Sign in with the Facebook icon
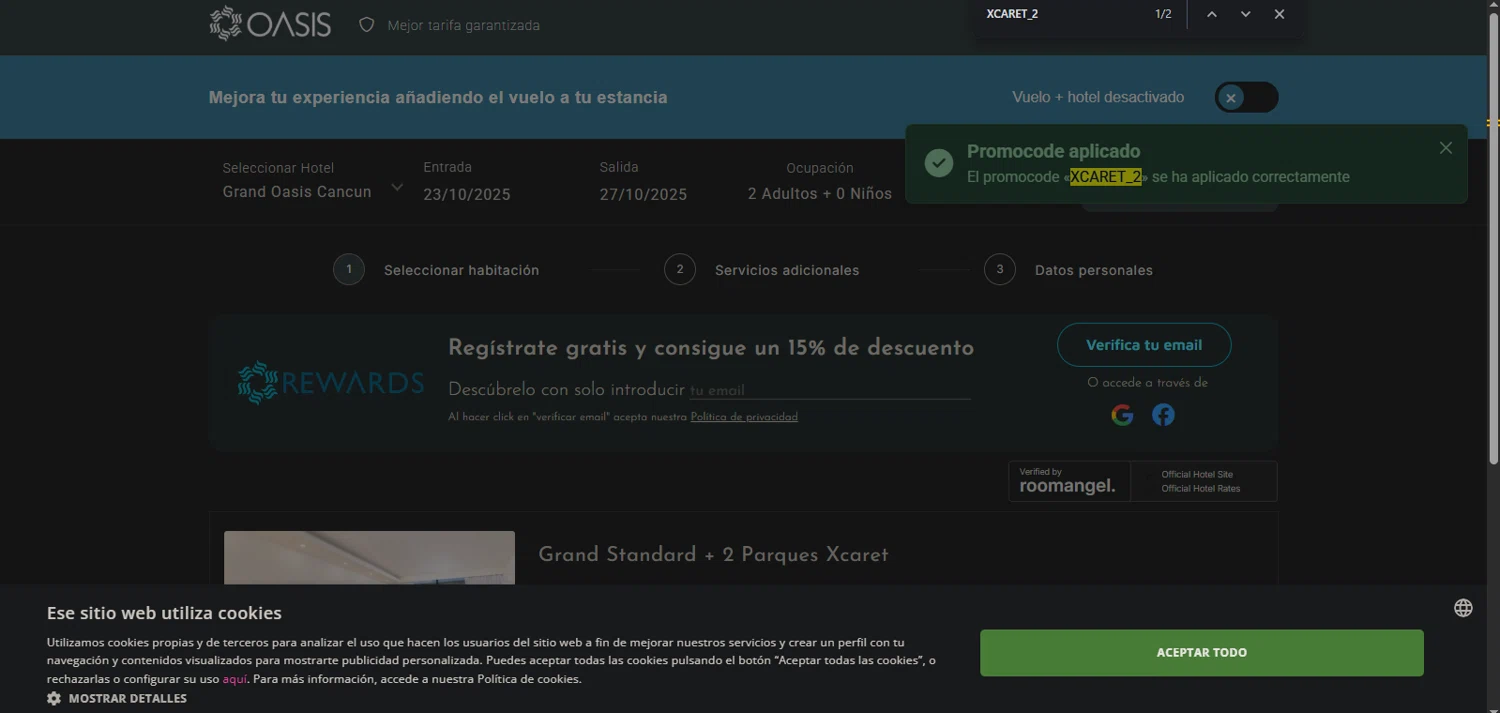1500x713 pixels. click(x=1163, y=415)
